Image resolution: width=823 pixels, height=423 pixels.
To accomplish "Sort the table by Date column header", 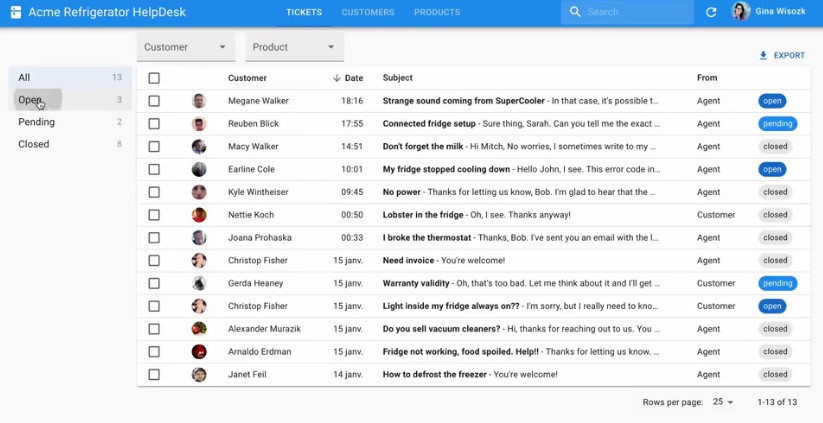I will coord(348,78).
